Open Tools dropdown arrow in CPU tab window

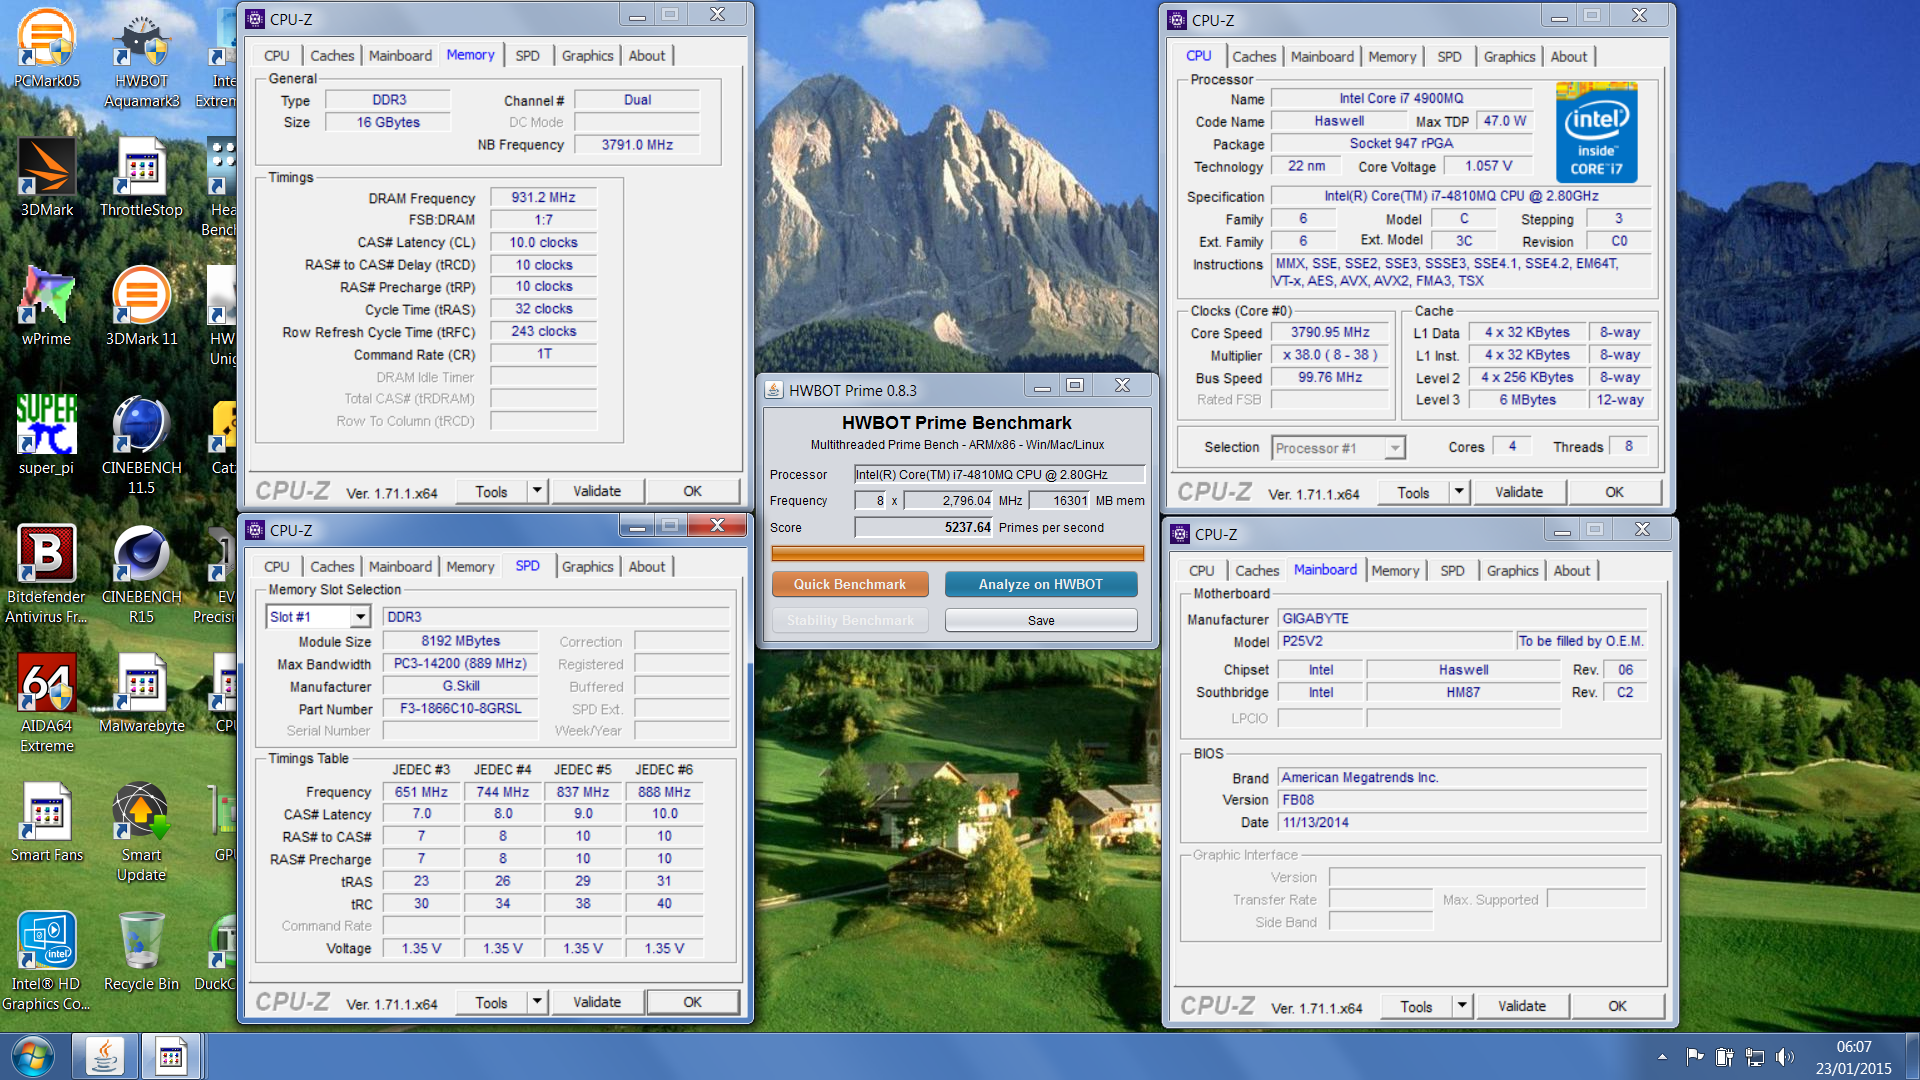(x=1459, y=492)
